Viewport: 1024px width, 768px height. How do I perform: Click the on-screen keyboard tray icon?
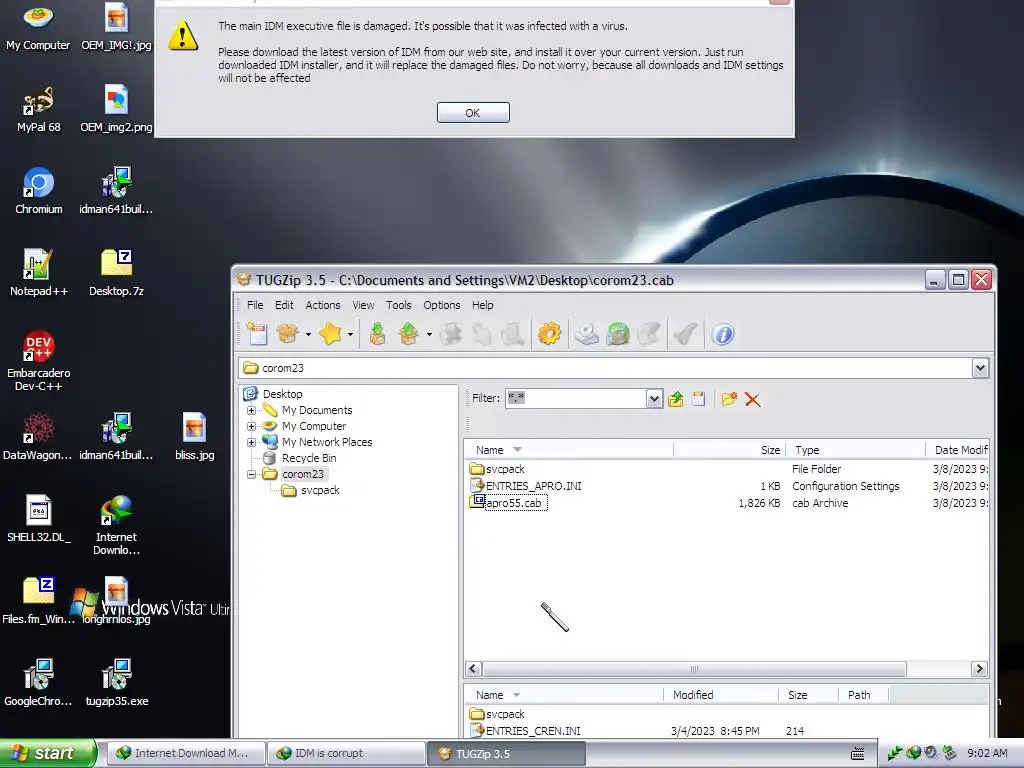[857, 754]
